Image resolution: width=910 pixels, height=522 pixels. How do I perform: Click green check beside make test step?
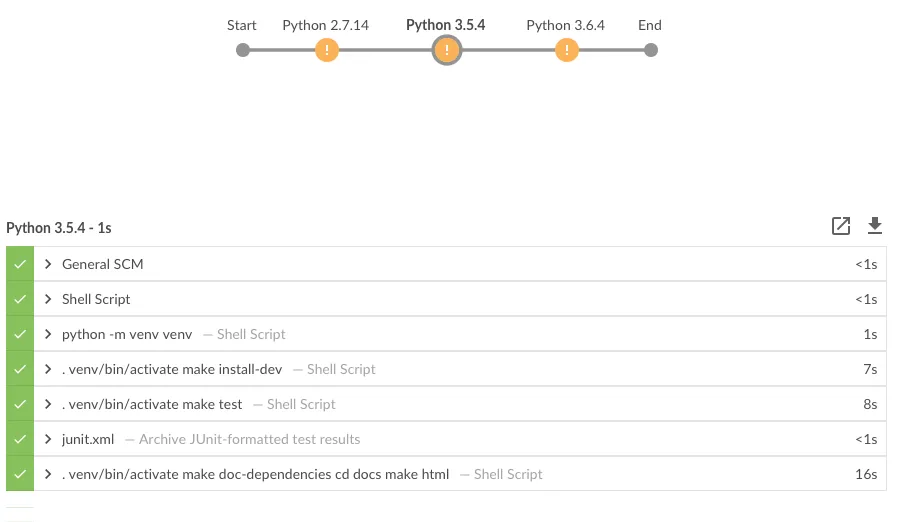pyautogui.click(x=20, y=404)
